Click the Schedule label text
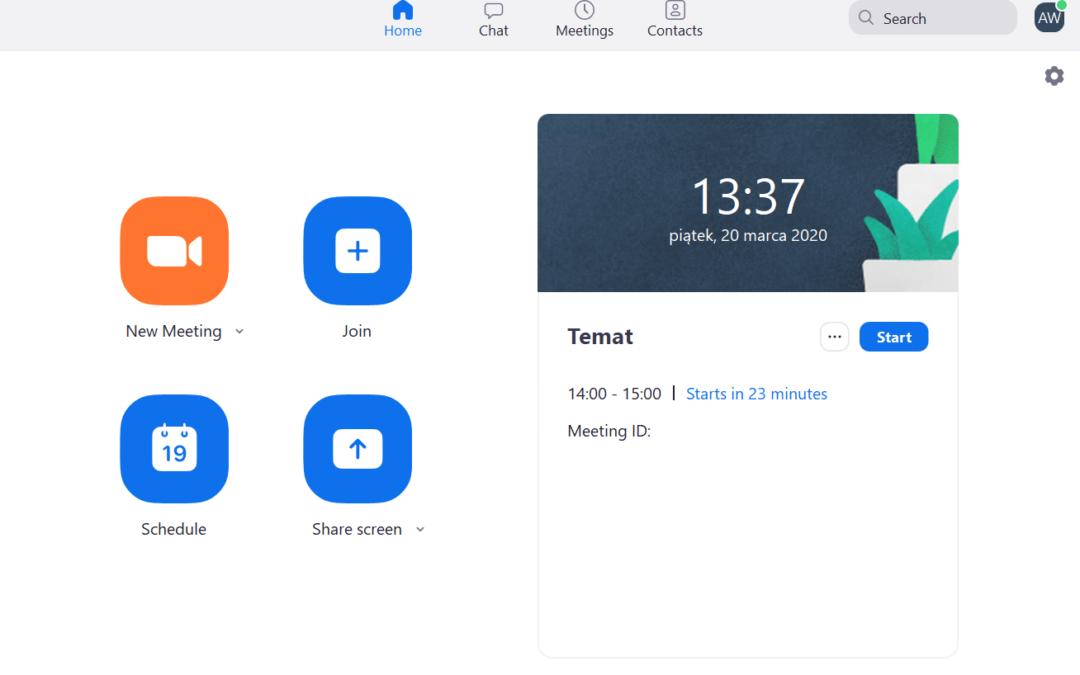 coord(174,529)
